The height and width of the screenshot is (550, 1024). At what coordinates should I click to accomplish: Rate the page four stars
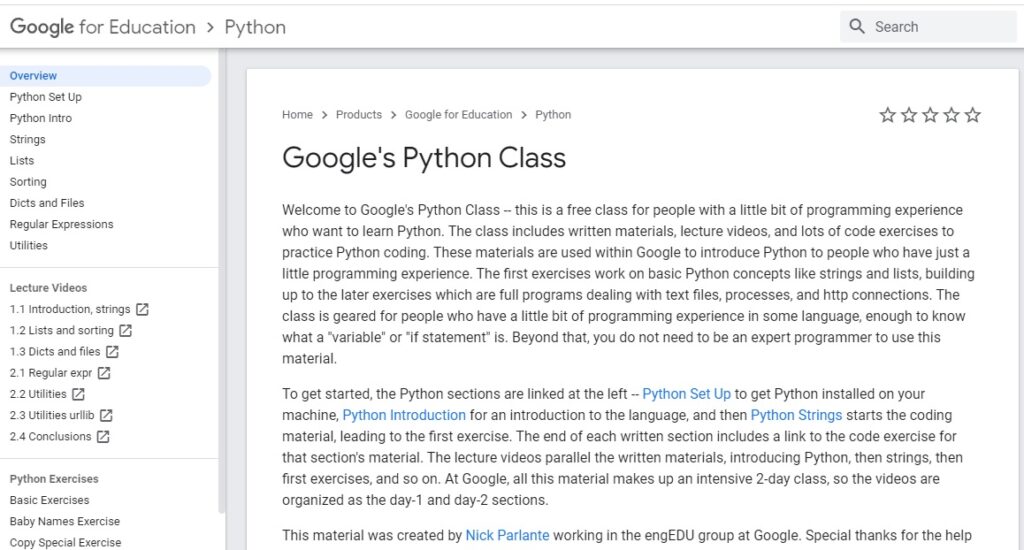click(x=952, y=115)
